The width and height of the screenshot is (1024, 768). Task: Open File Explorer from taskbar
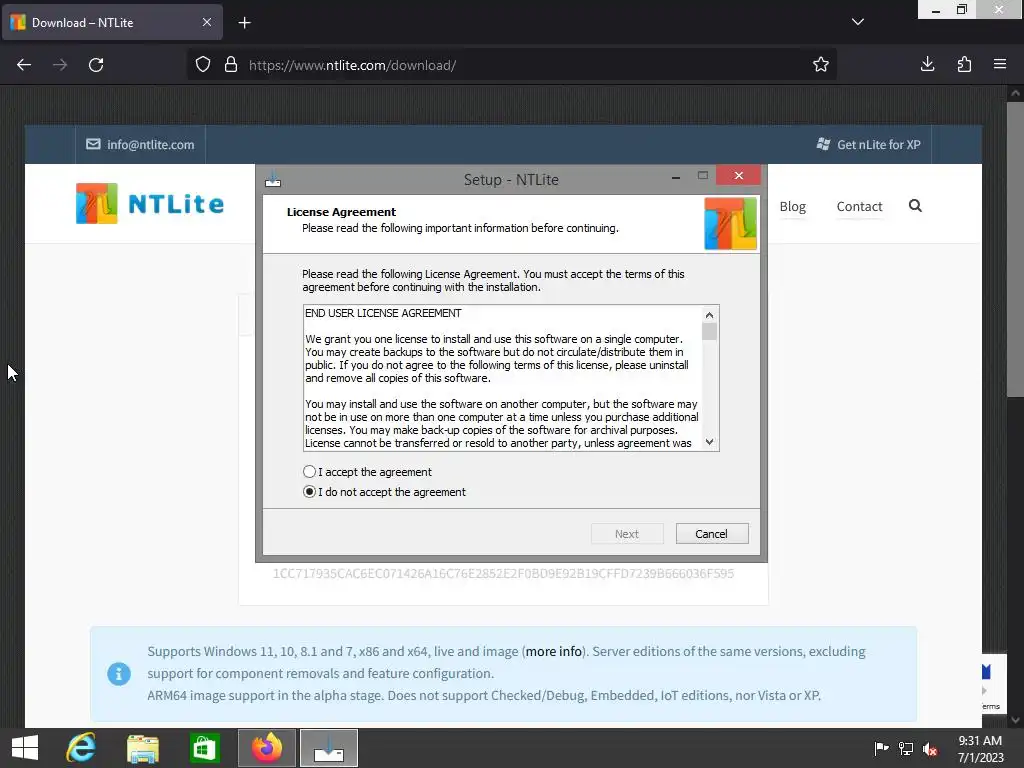(142, 748)
